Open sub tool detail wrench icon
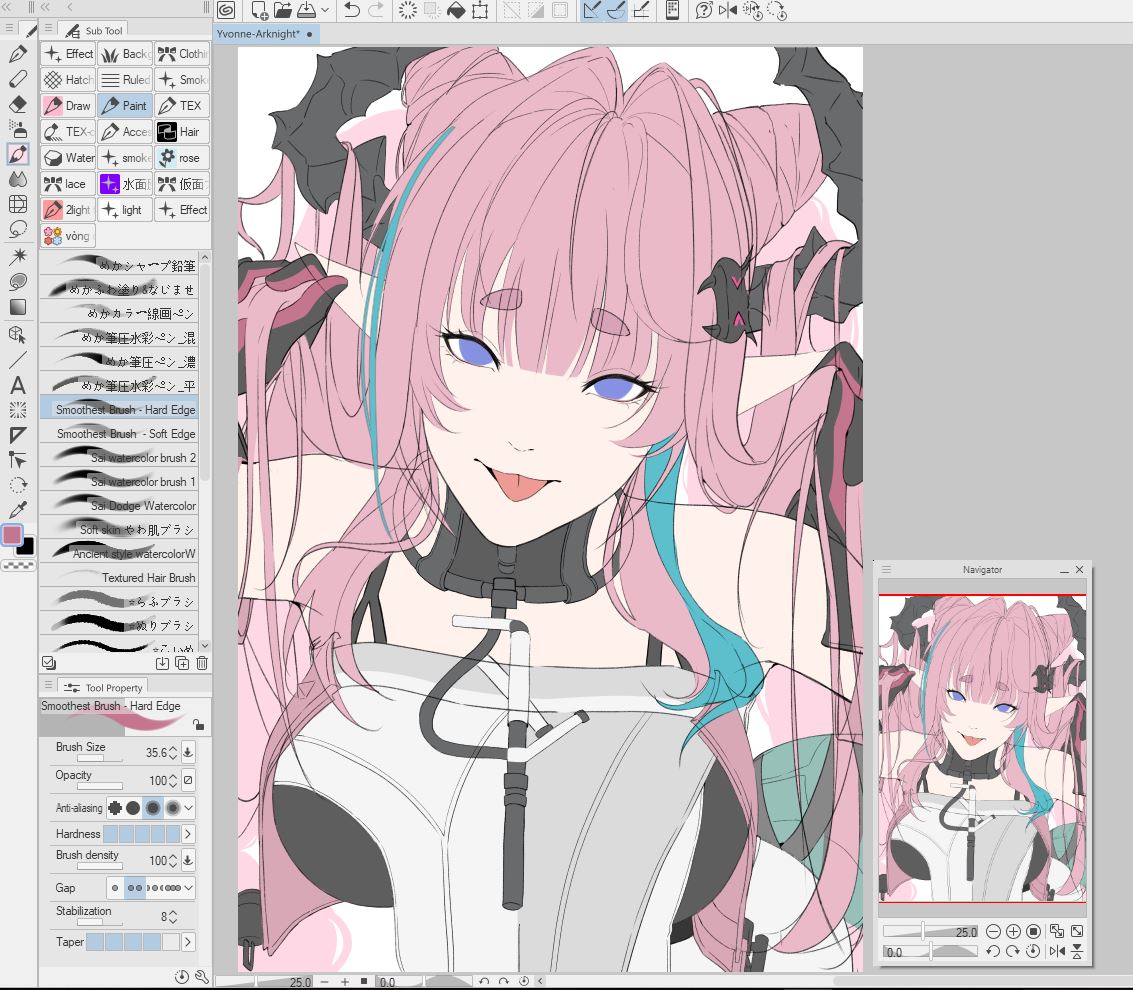 [202, 977]
